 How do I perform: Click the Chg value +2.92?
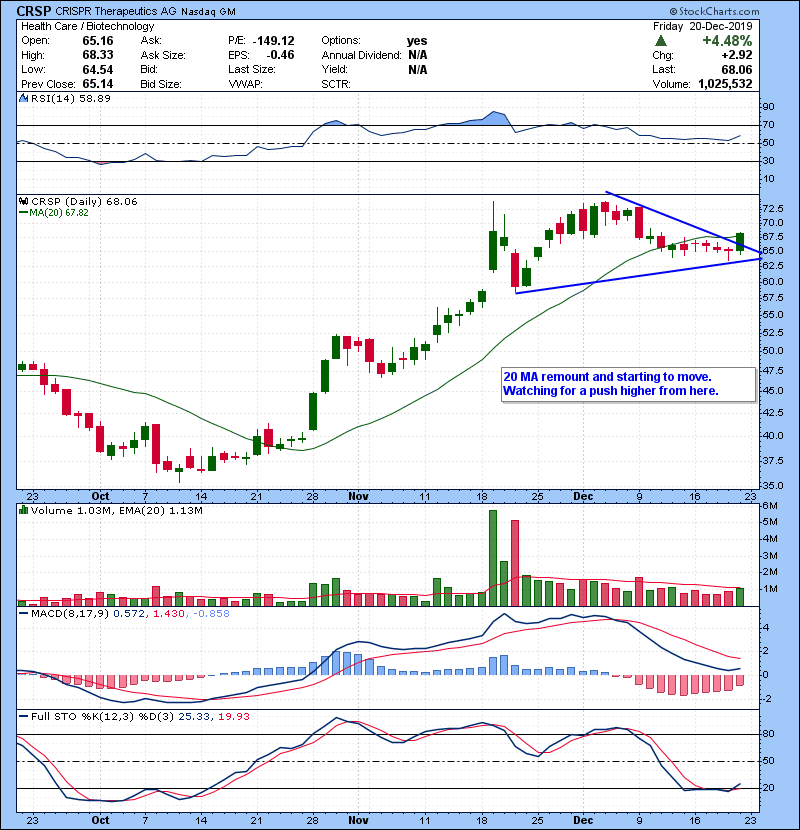736,55
